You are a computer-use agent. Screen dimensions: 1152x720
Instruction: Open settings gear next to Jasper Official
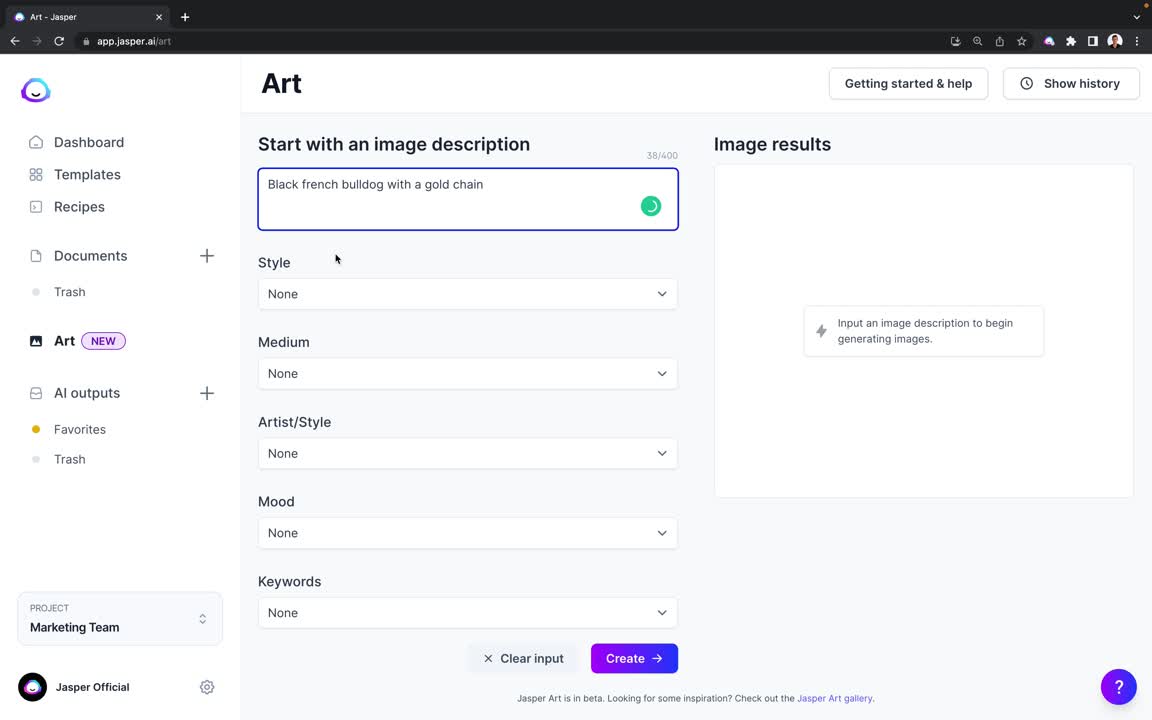tap(207, 687)
